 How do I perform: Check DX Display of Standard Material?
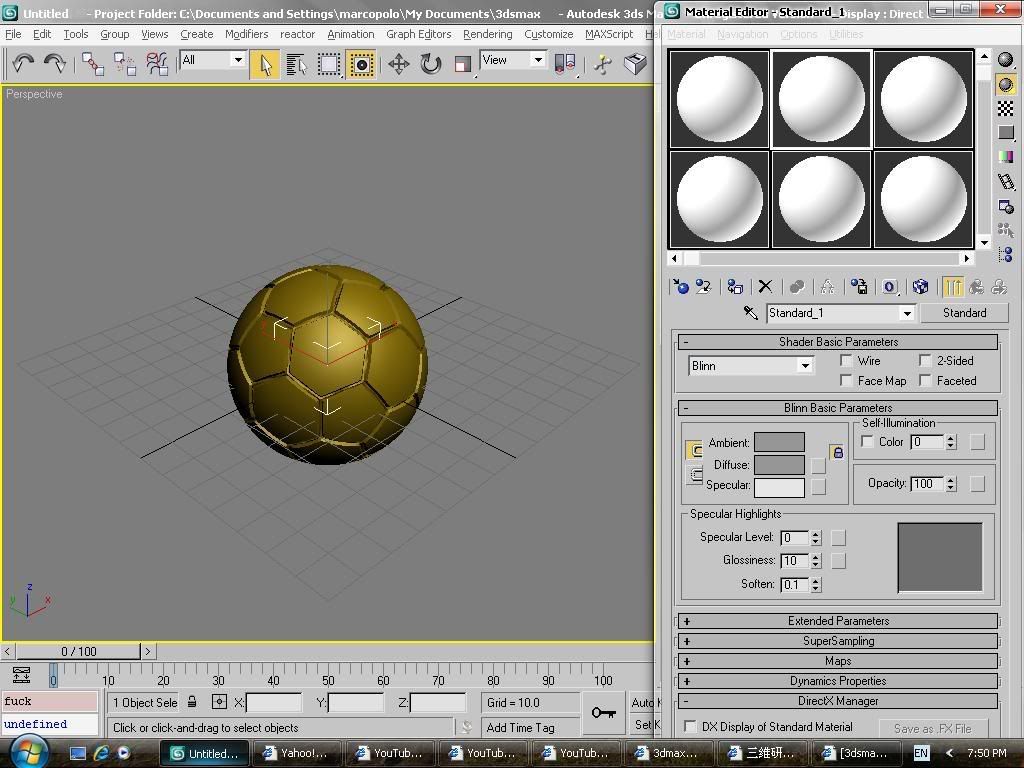click(690, 727)
